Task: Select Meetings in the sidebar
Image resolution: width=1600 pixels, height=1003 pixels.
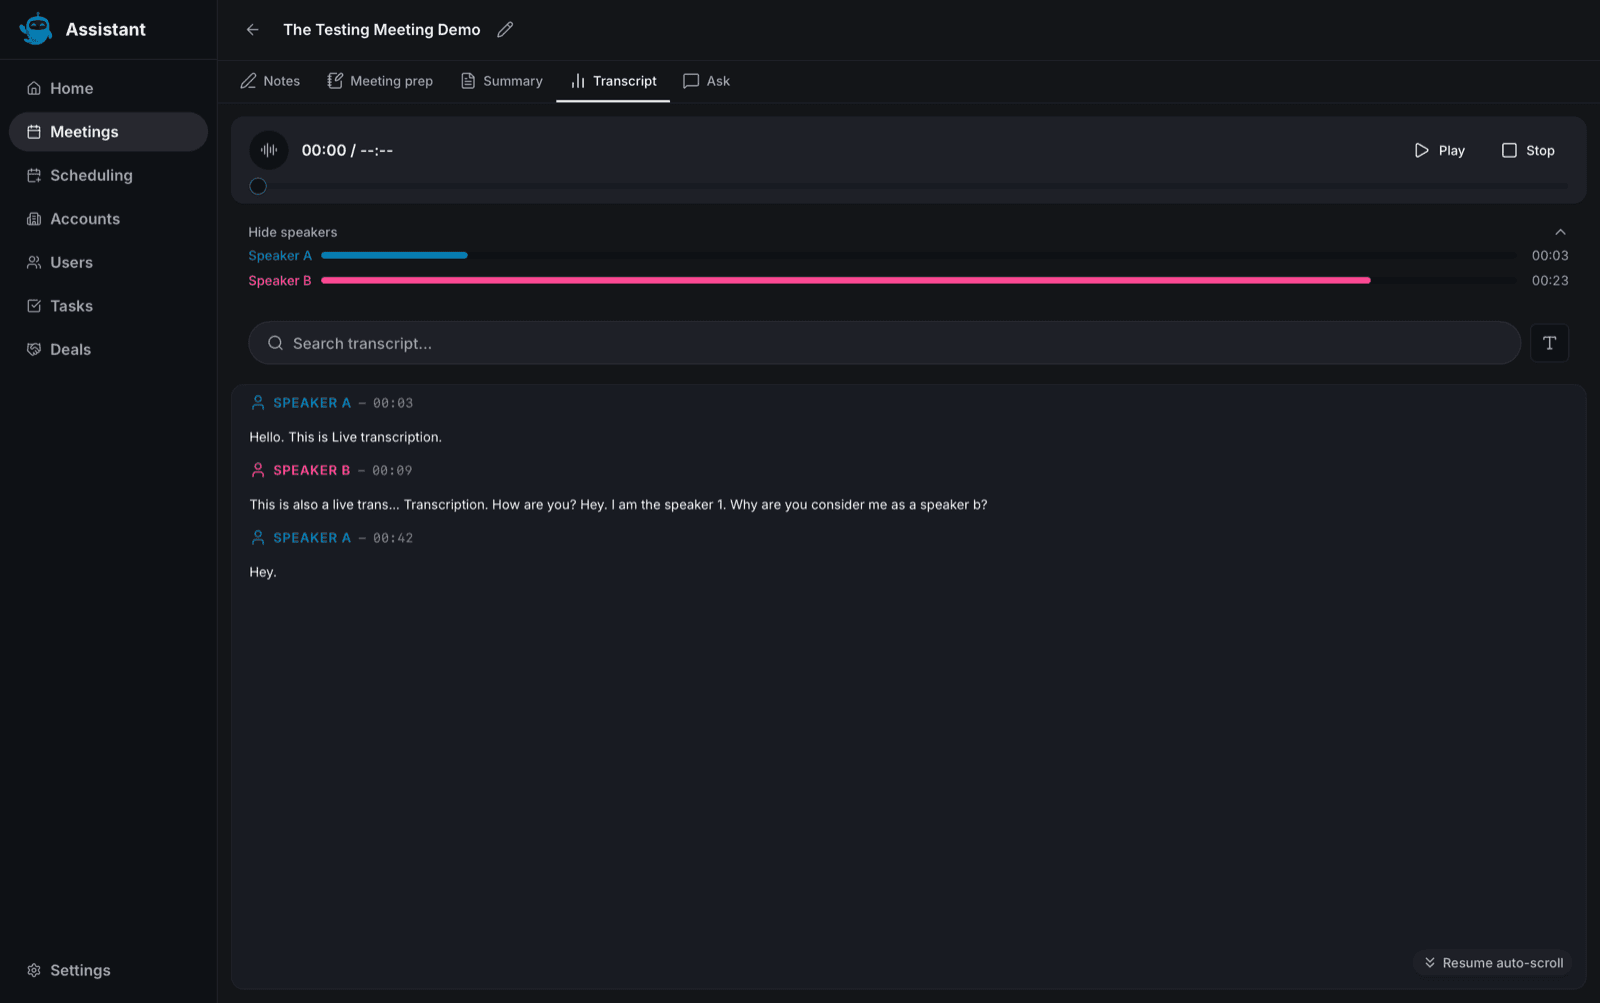Action: coord(108,132)
